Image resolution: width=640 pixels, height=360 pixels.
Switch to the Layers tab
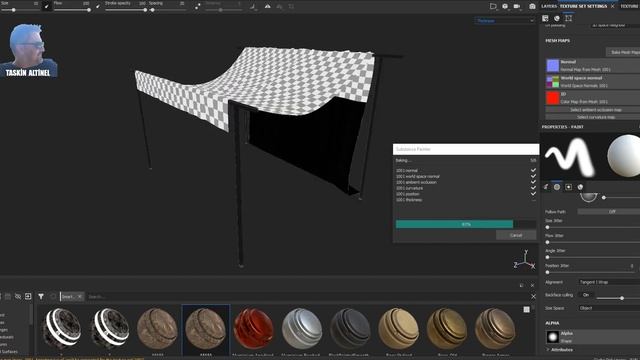pyautogui.click(x=549, y=6)
